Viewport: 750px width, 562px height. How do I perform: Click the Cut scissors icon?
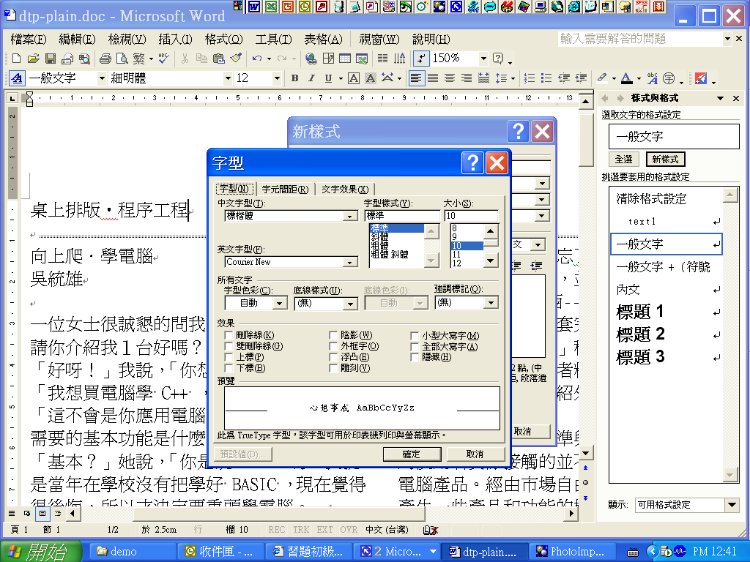click(185, 58)
